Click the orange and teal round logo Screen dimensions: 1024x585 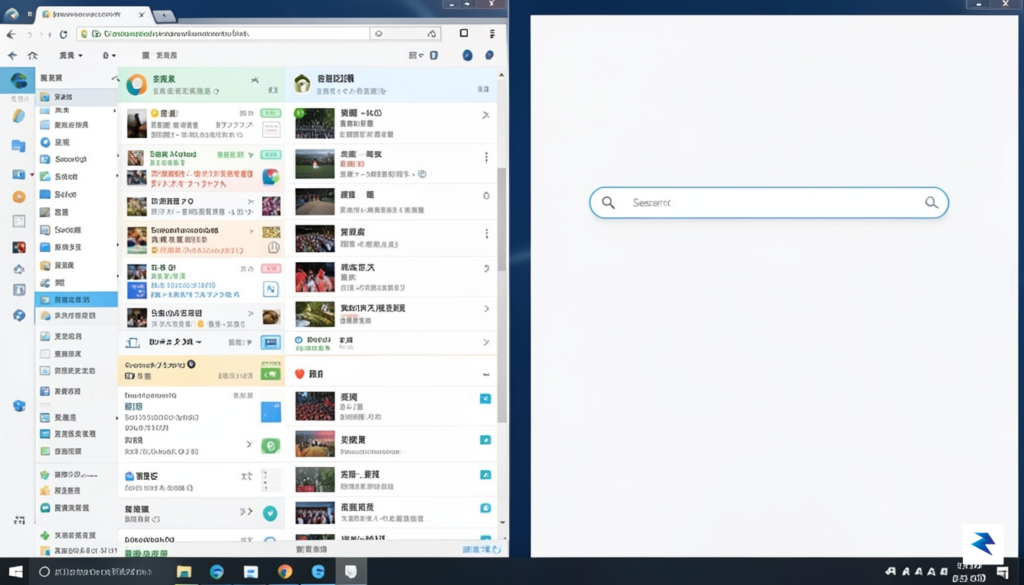136,84
